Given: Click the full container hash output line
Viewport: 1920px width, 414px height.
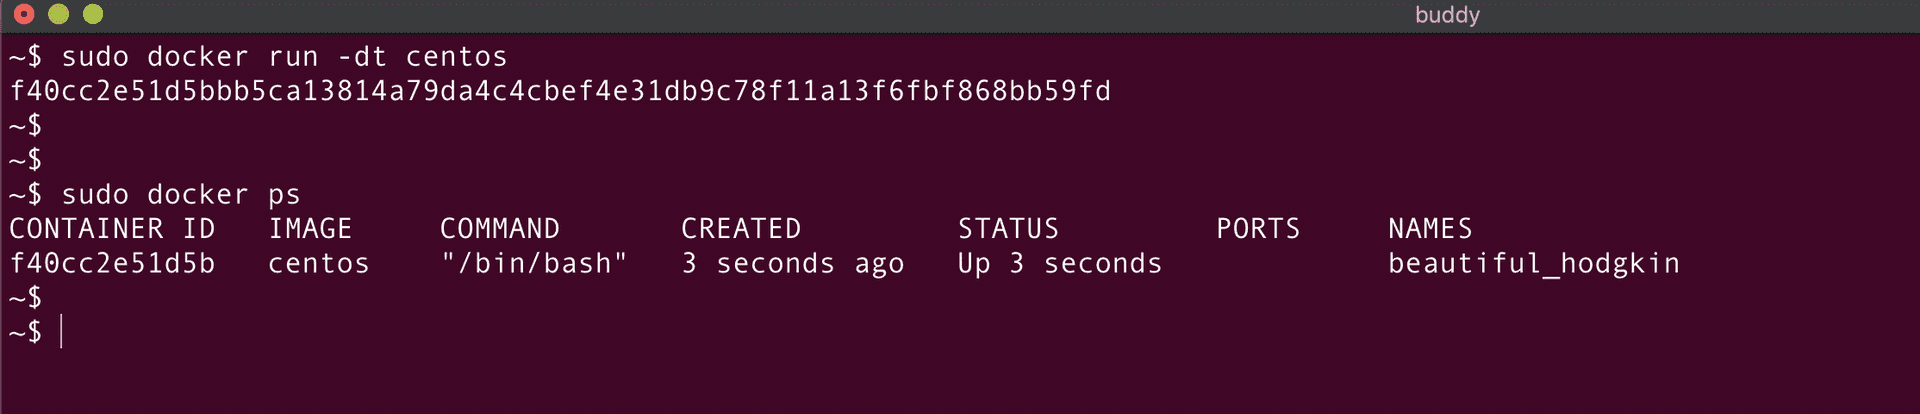Looking at the screenshot, I should click(560, 92).
